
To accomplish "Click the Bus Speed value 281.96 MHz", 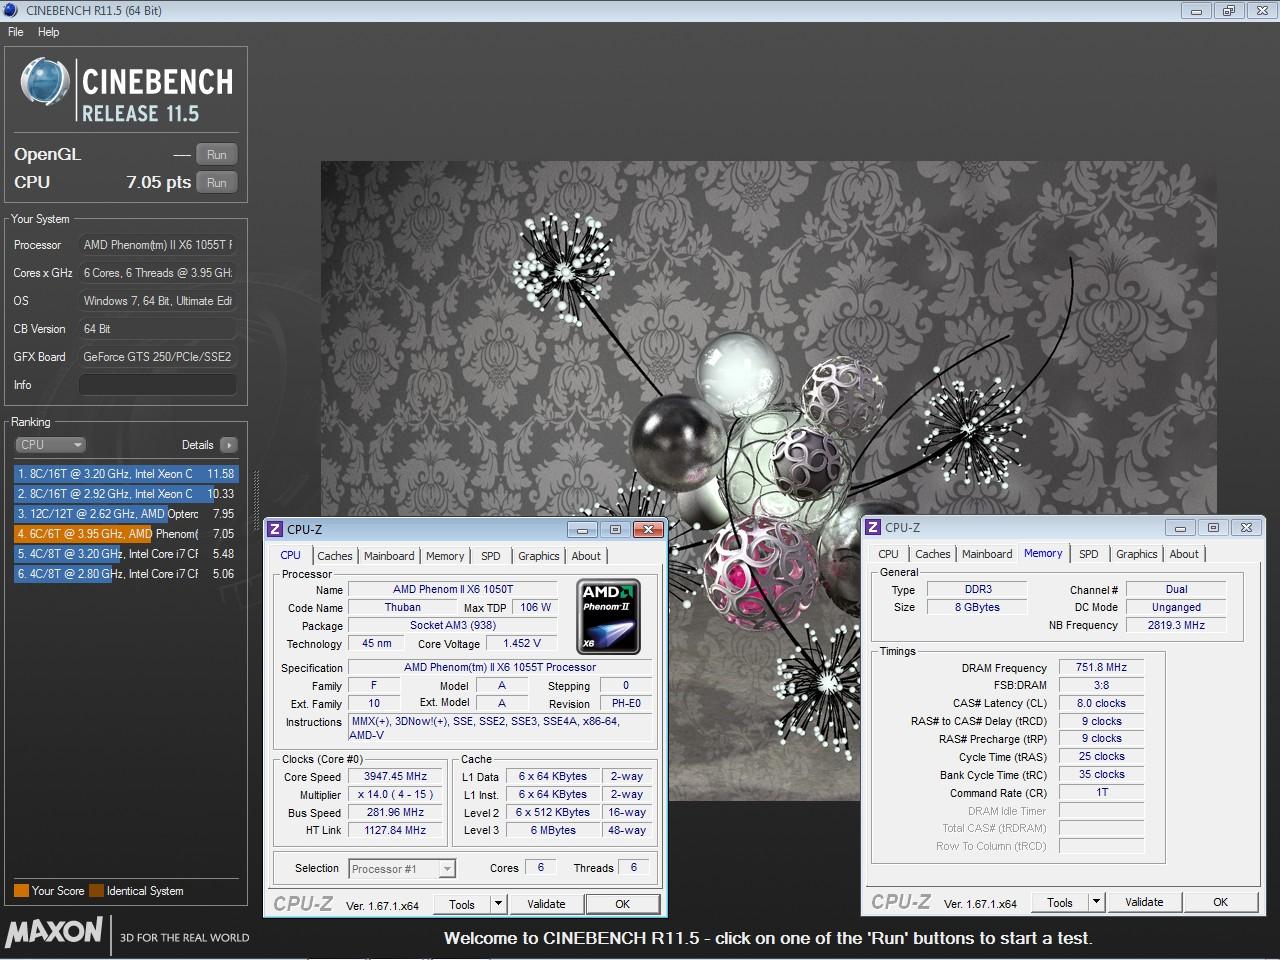I will pos(396,813).
